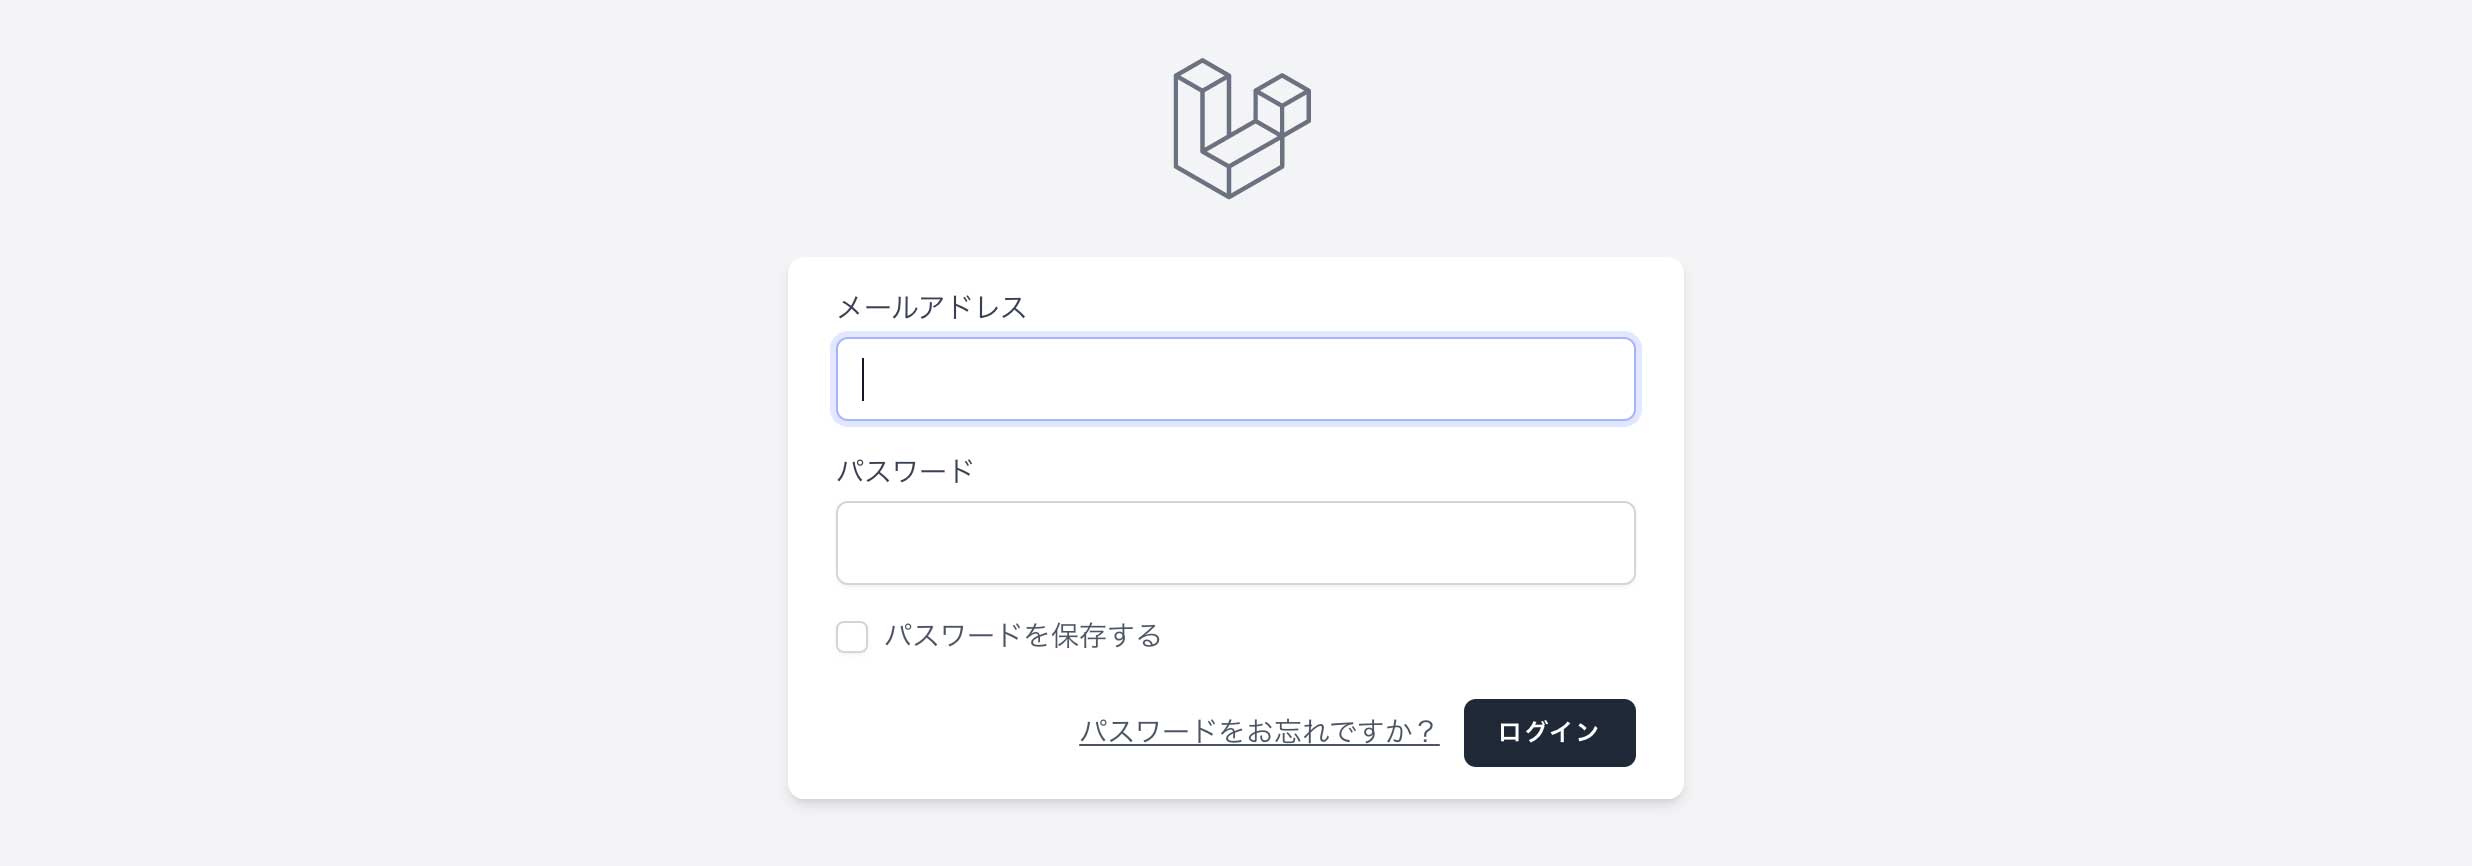Viewport: 2472px width, 866px height.
Task: Open the パスワードをお忘れですか? link
Action: pos(1258,732)
